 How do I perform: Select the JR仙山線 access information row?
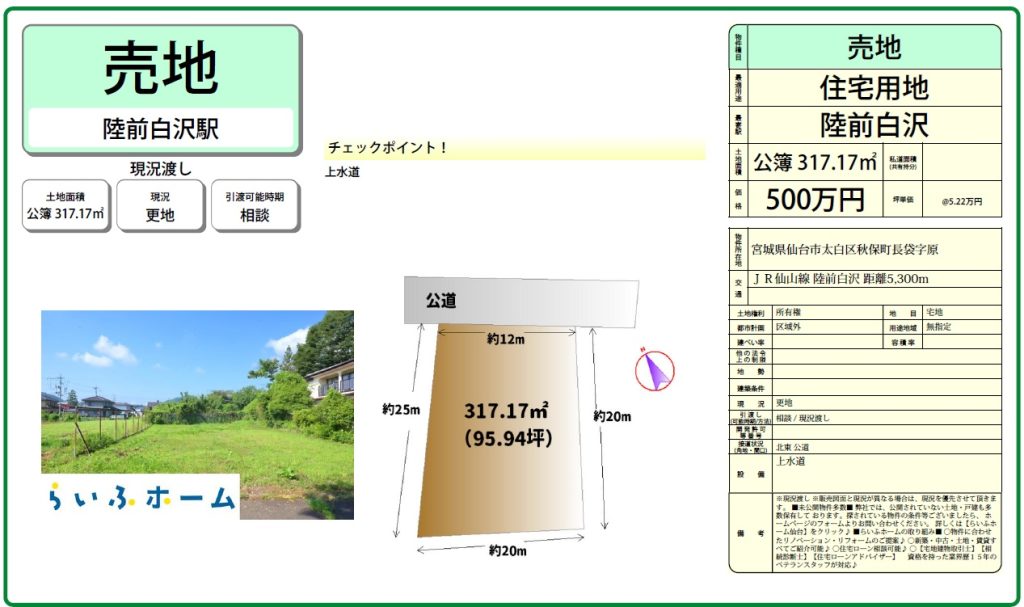click(873, 279)
